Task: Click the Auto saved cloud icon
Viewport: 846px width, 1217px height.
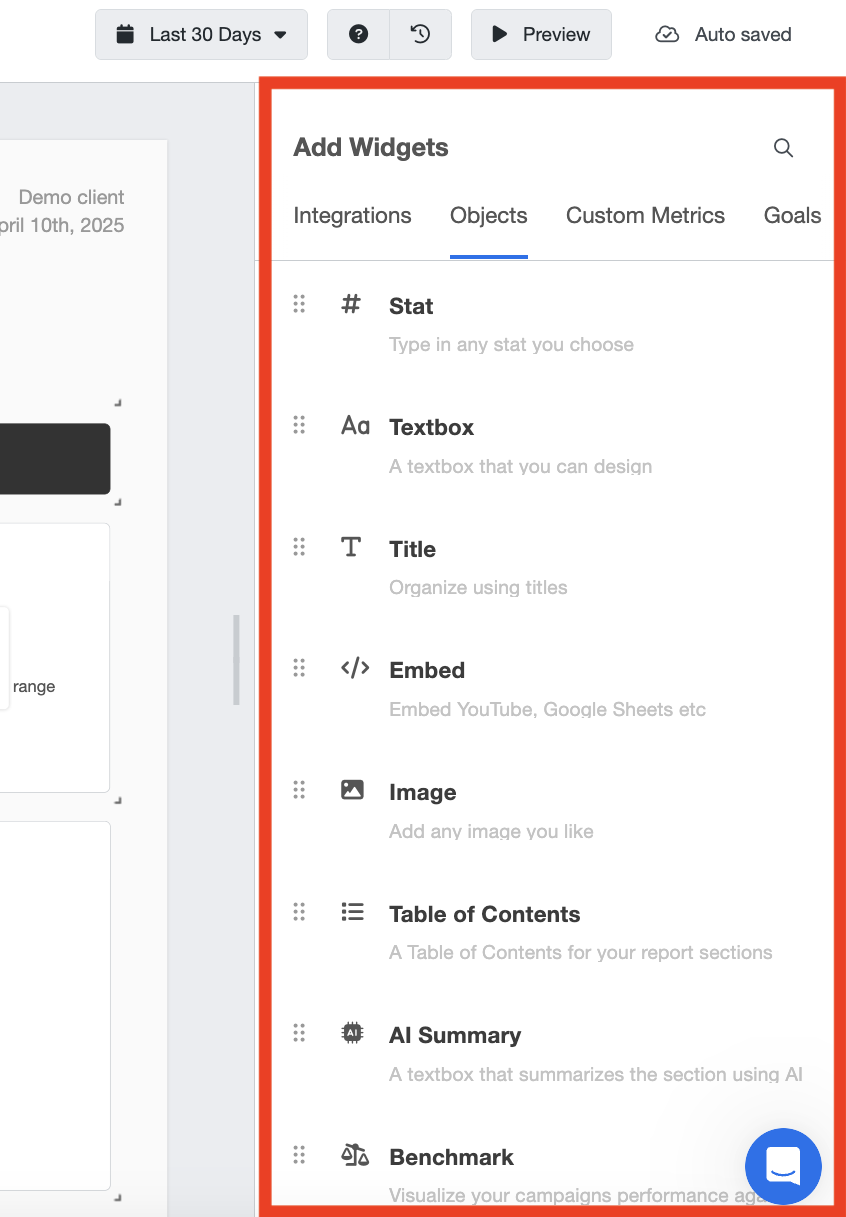Action: [x=666, y=34]
